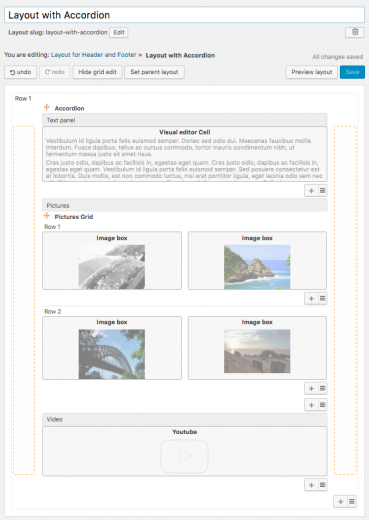Open Layout for Header and Footer link

click(93, 55)
